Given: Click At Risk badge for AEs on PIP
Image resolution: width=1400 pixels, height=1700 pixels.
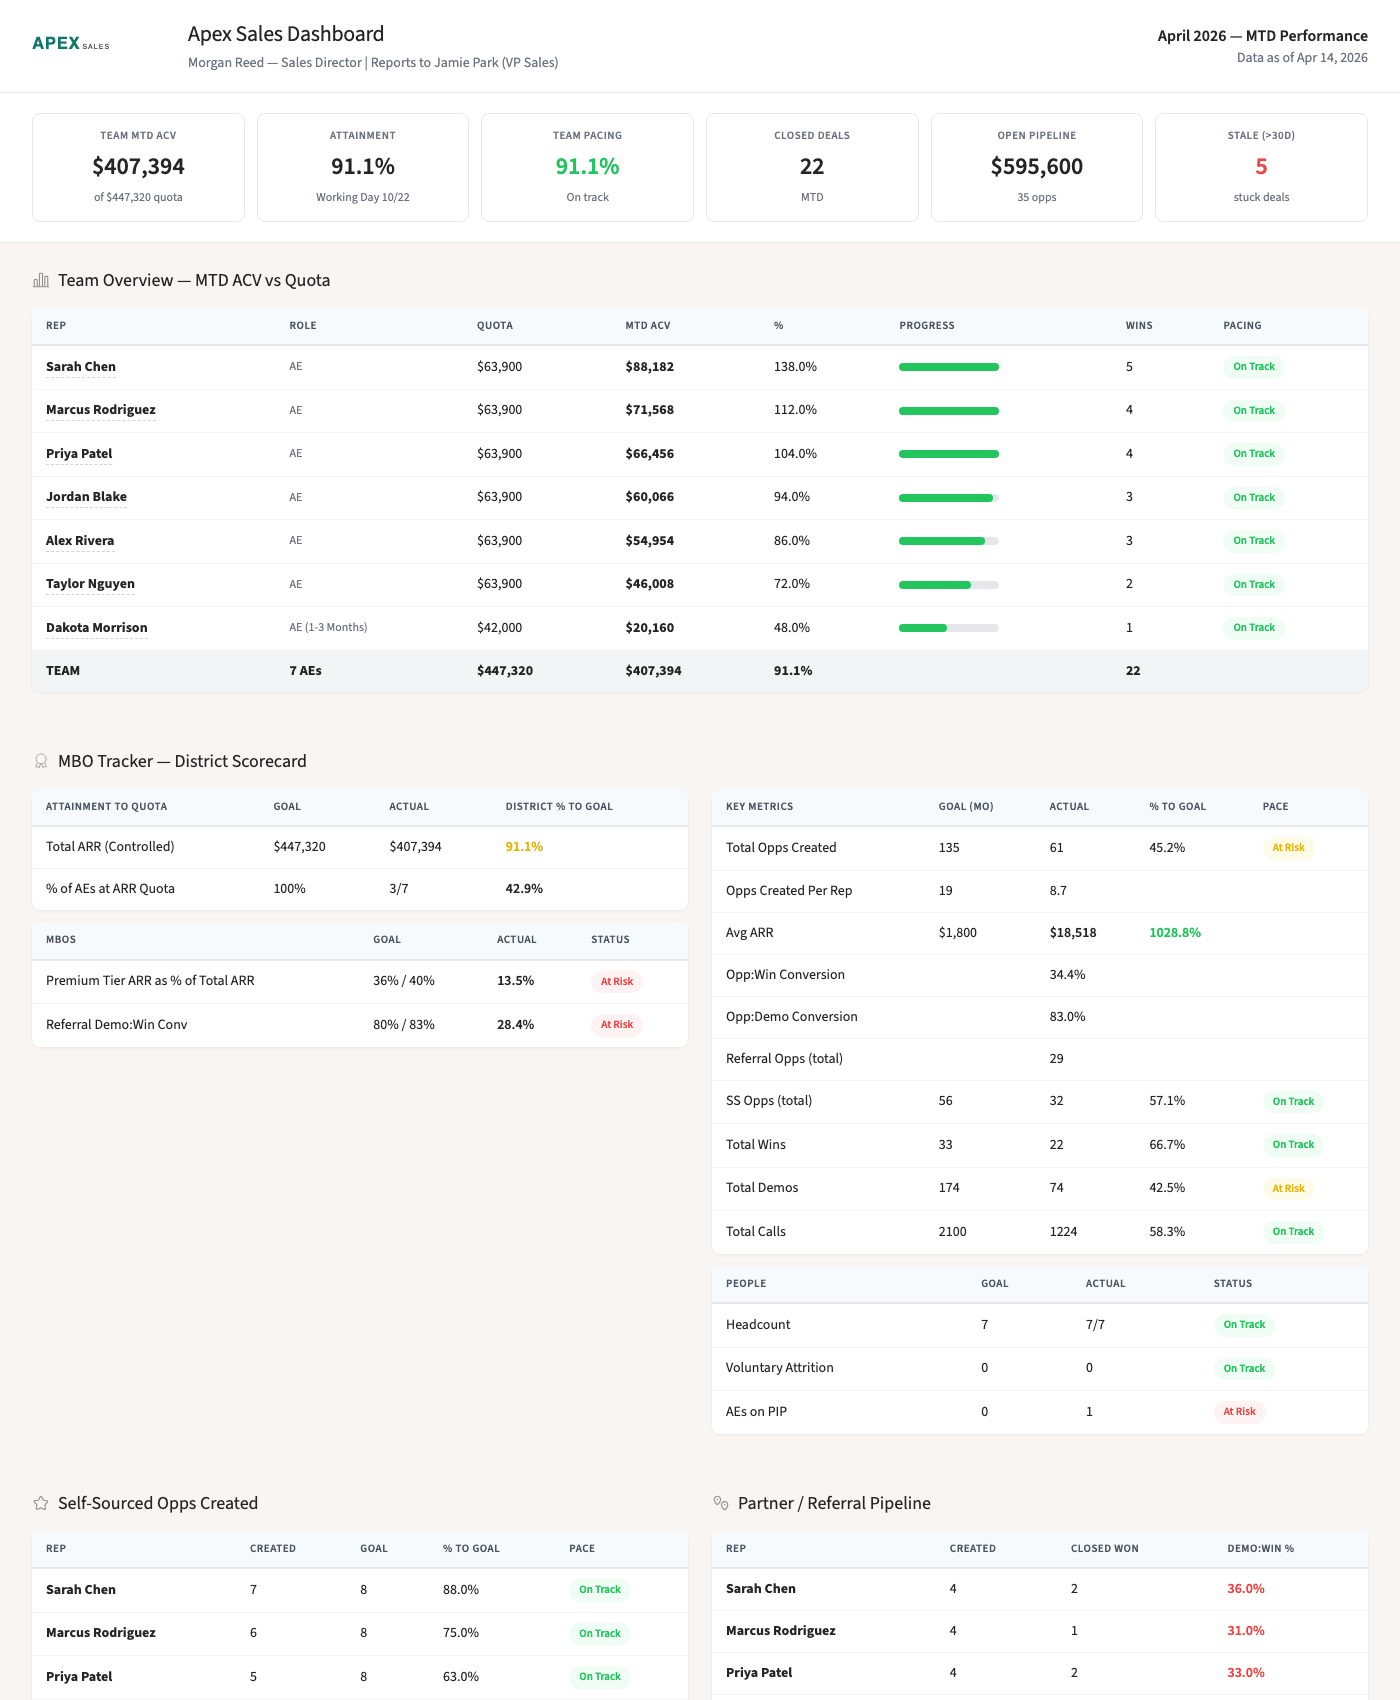Looking at the screenshot, I should coord(1239,1412).
